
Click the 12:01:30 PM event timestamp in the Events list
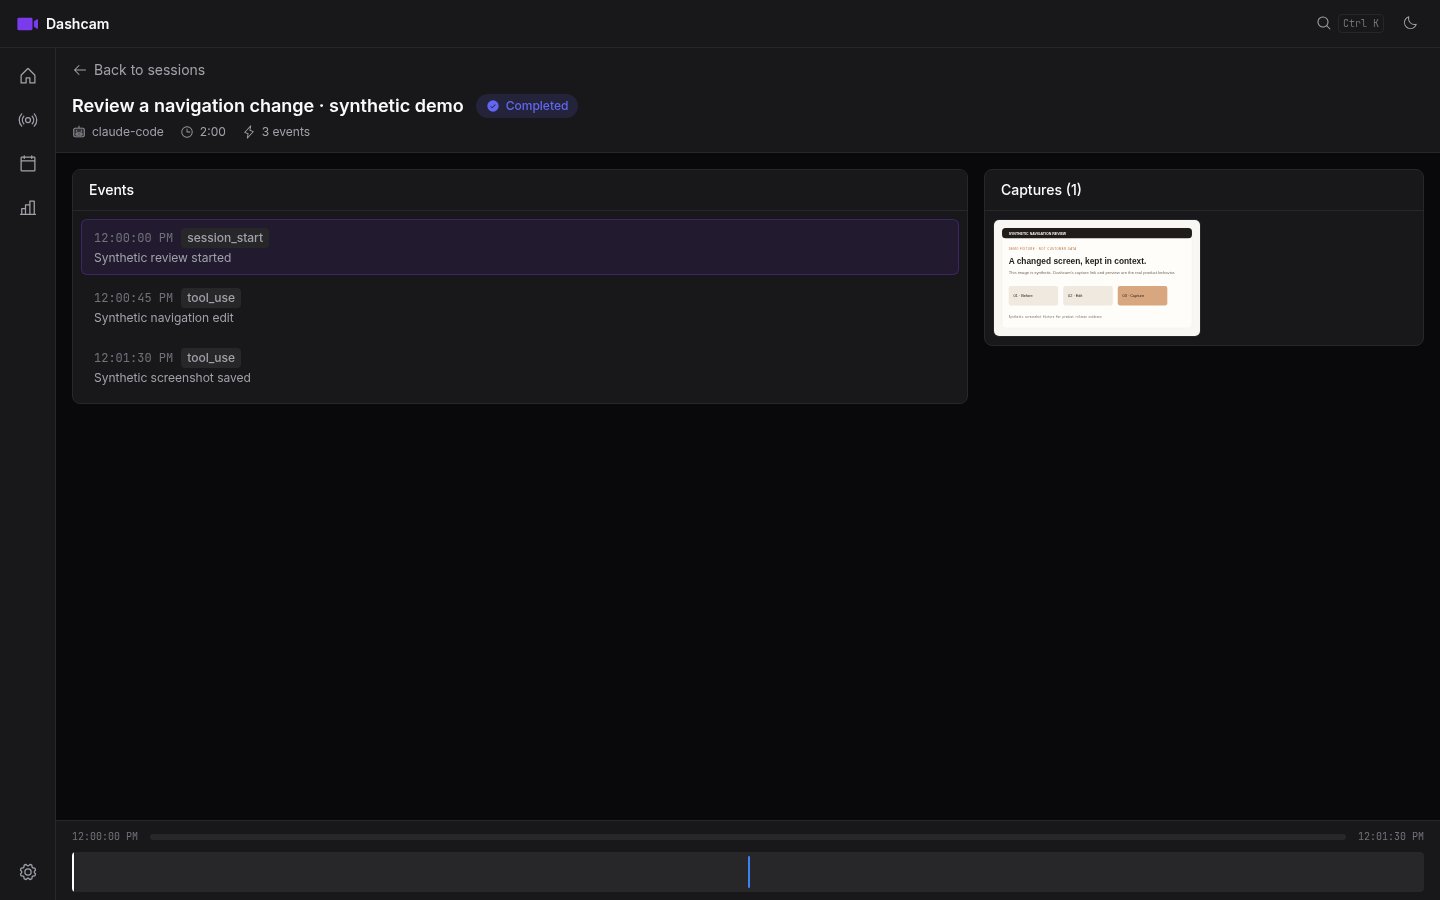(133, 358)
